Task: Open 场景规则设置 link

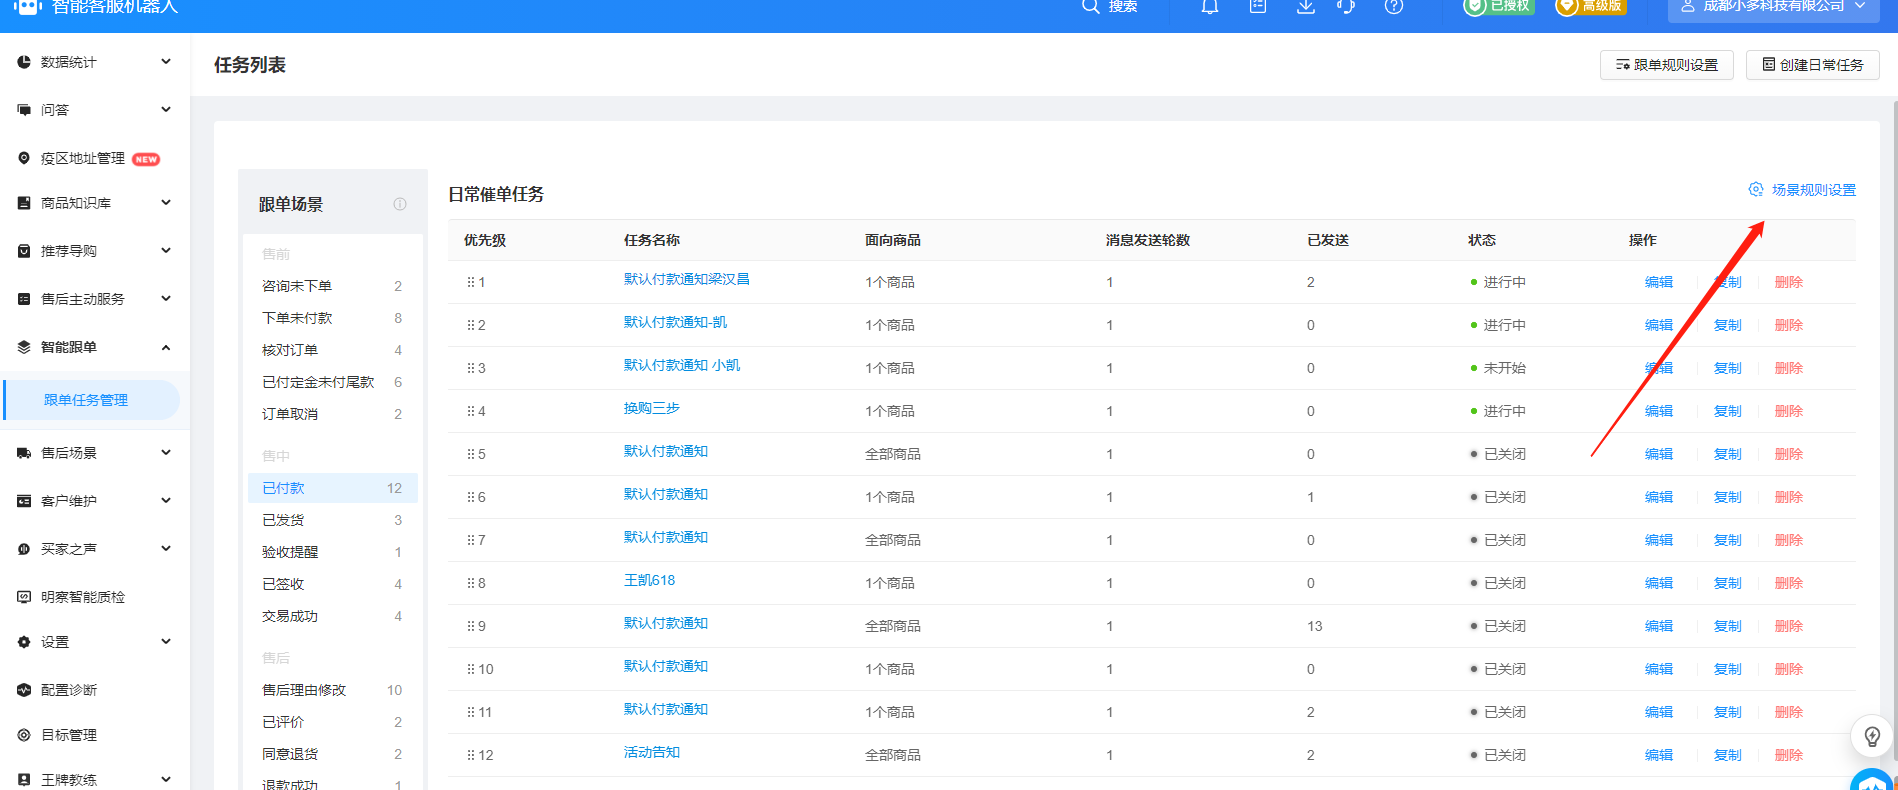Action: point(1814,190)
